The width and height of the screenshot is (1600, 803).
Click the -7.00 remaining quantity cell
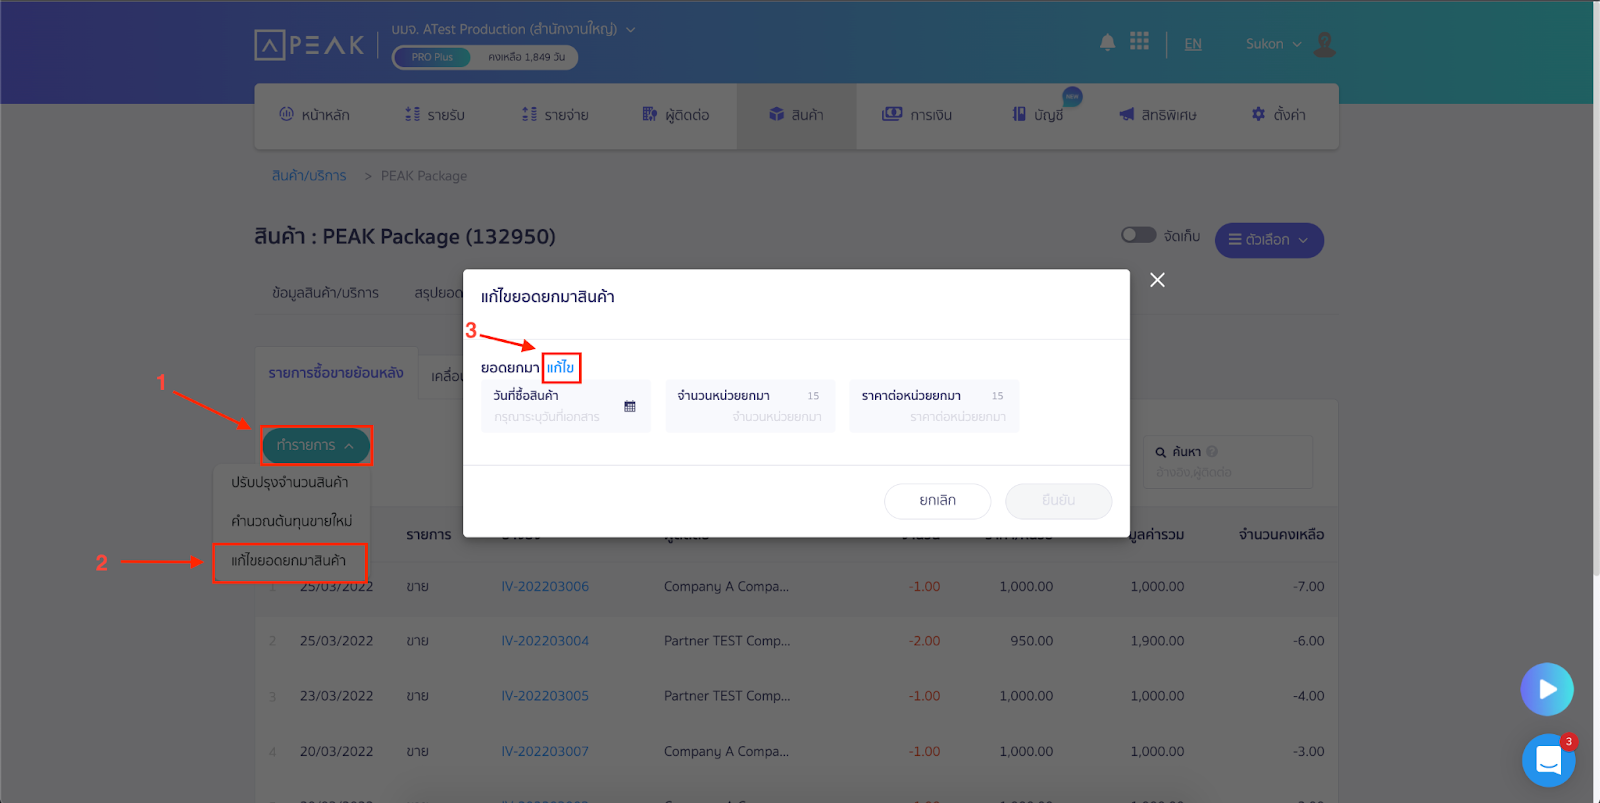(x=1308, y=587)
